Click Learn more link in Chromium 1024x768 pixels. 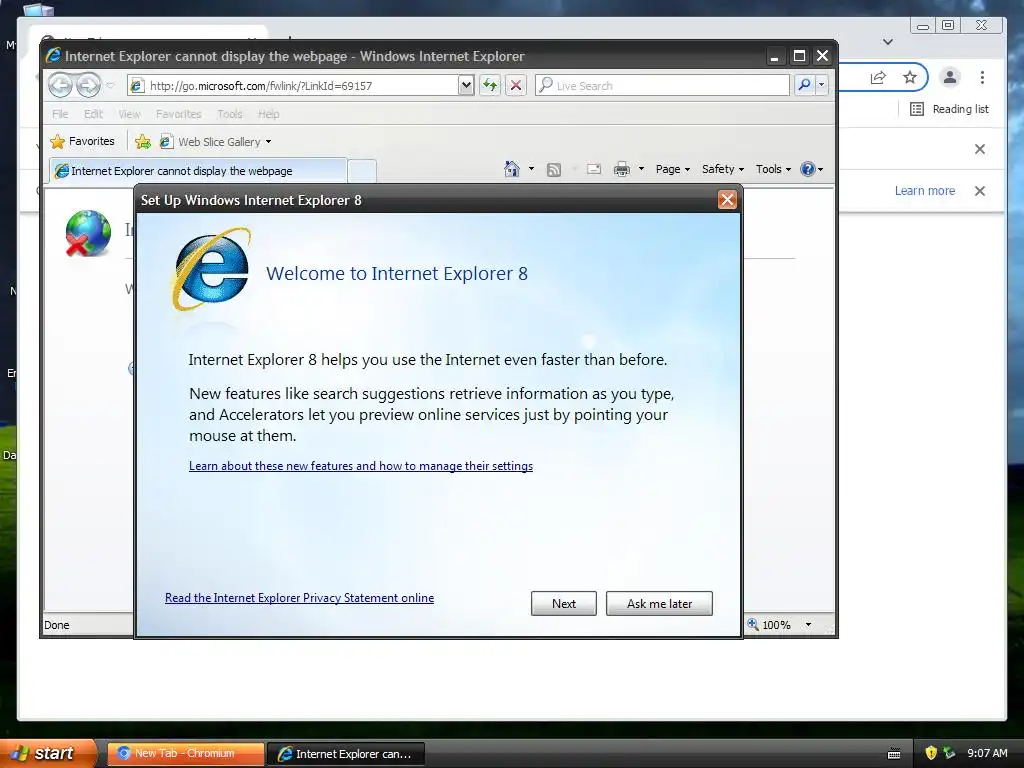tap(925, 191)
